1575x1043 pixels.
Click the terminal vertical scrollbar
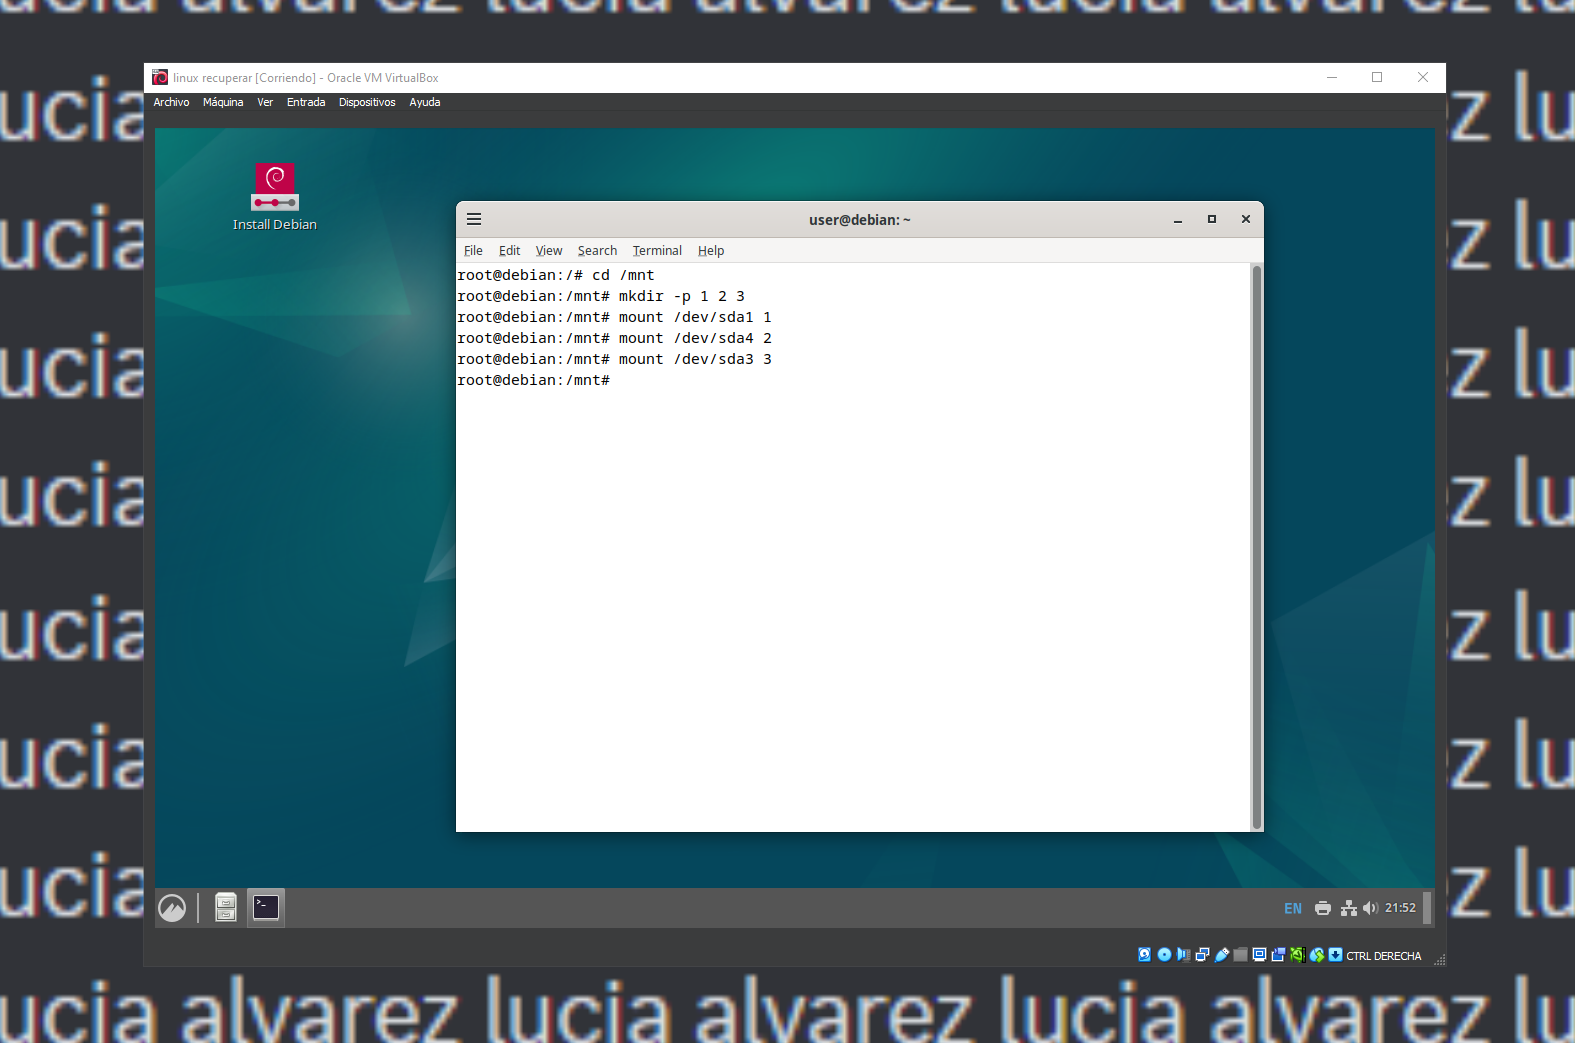tap(1257, 547)
